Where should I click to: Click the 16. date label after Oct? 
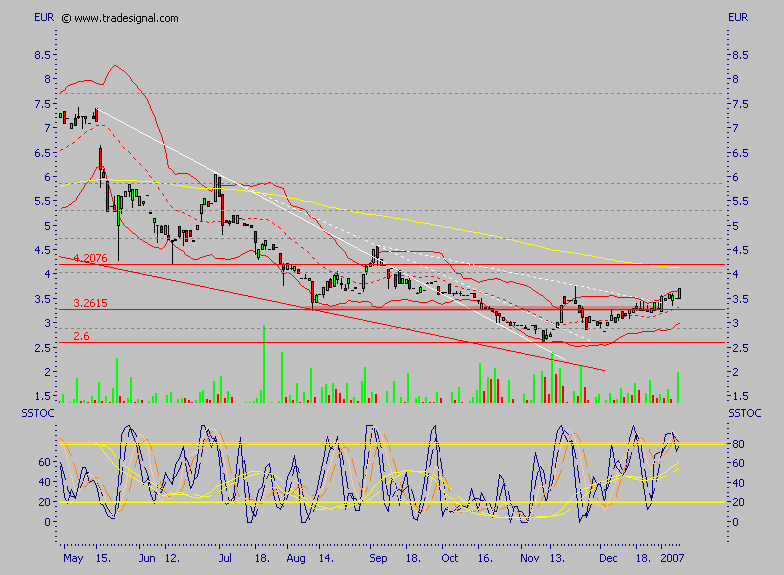point(485,558)
